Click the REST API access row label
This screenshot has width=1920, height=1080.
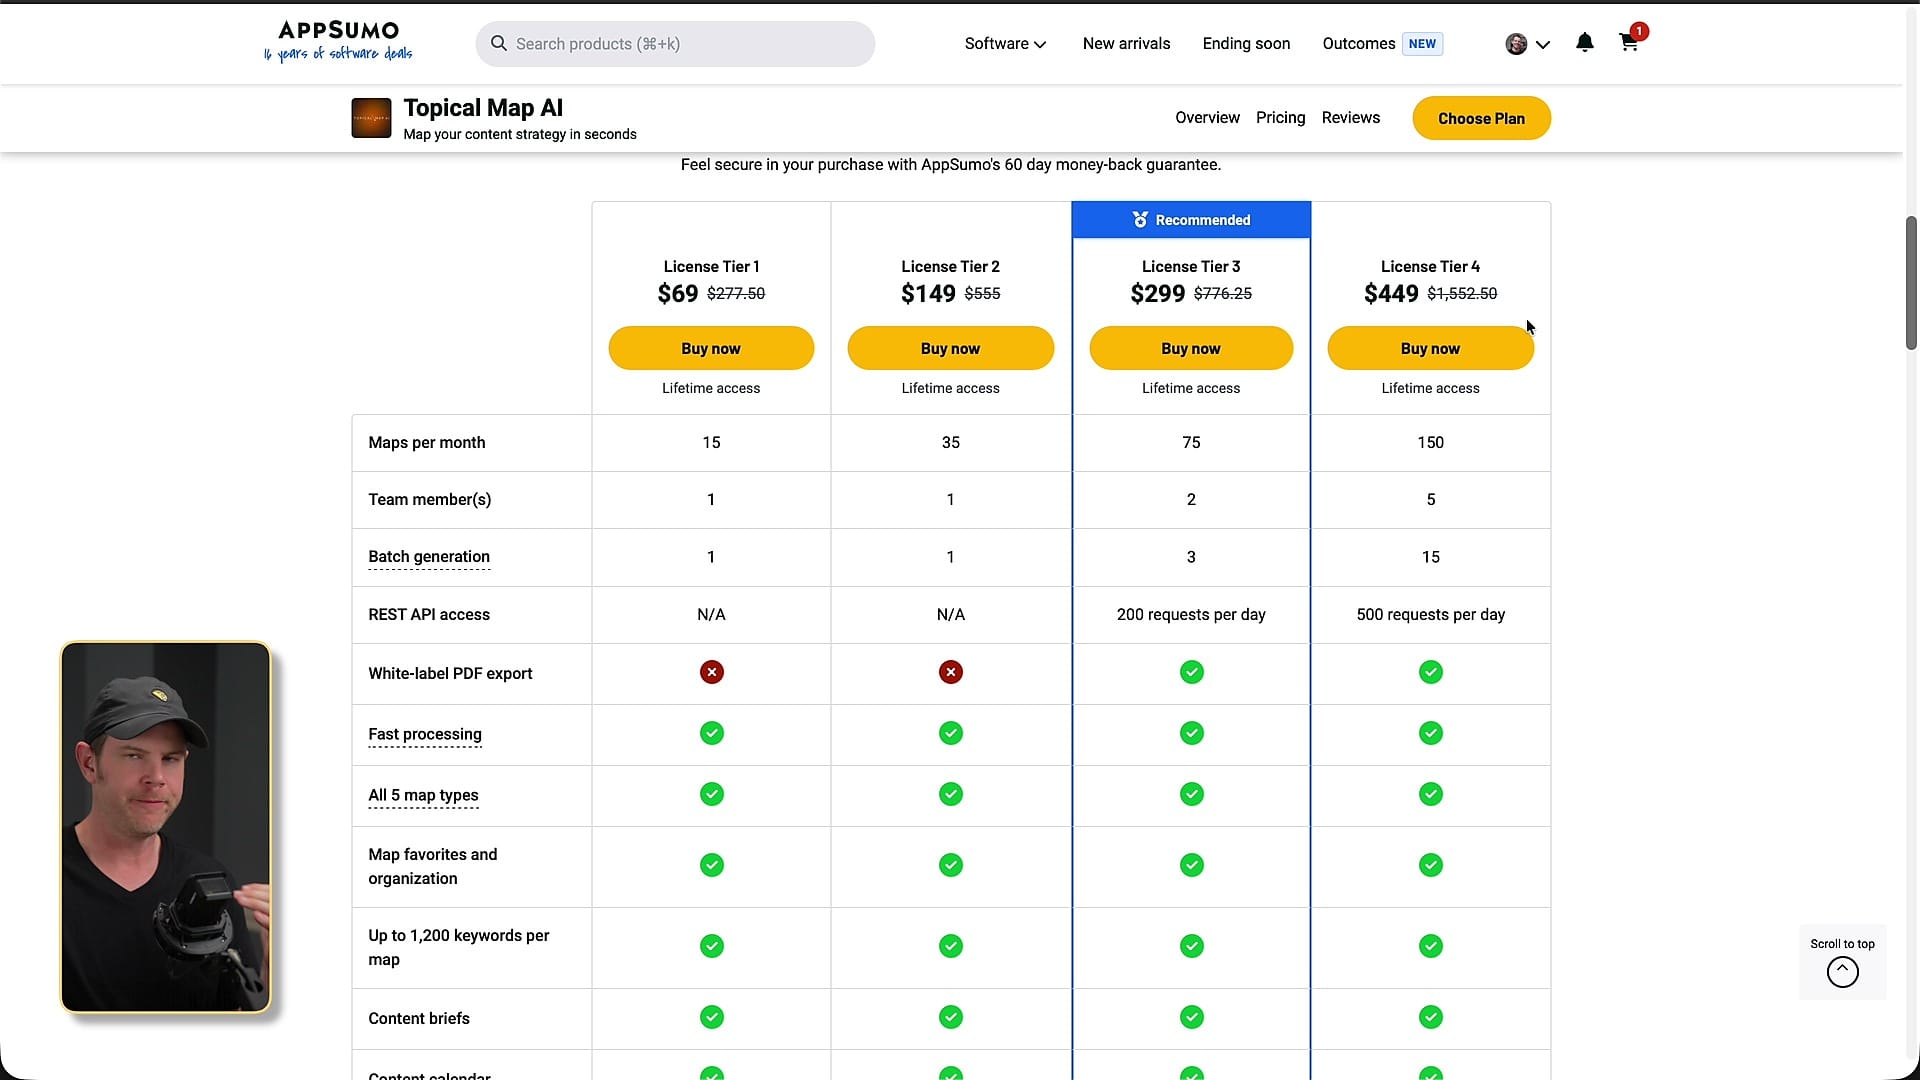[x=429, y=615]
